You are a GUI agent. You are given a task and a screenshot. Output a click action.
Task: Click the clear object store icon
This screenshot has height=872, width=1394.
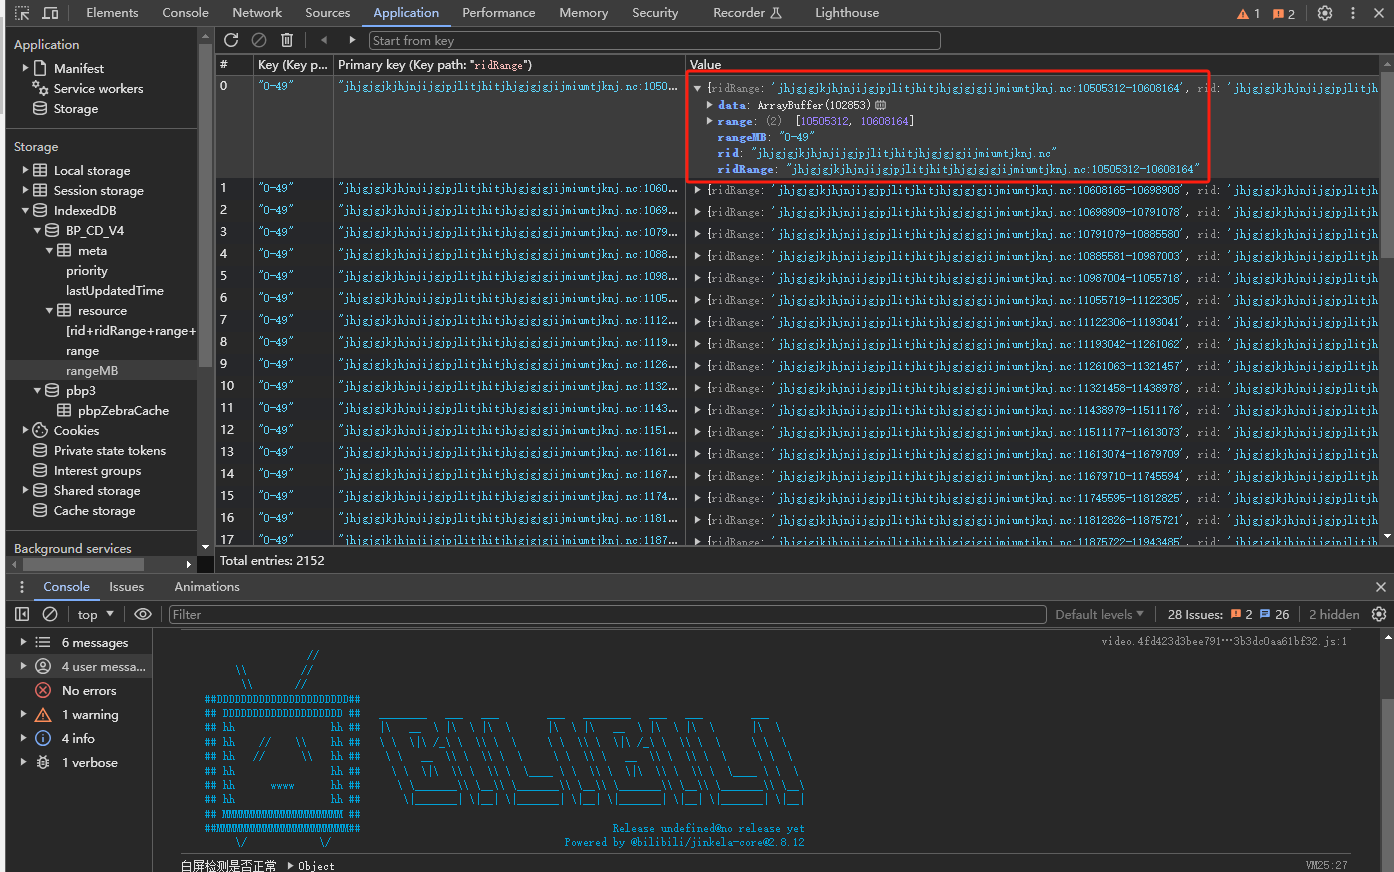(259, 40)
